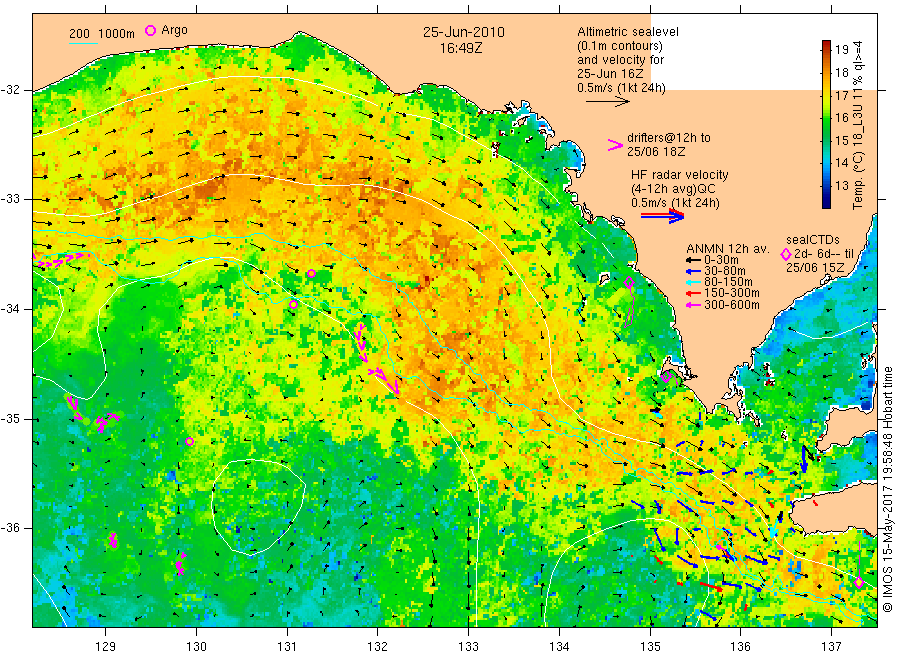Click the black 0-30m ANMN legend arrow
Screen dimensions: 900x660
tap(693, 260)
